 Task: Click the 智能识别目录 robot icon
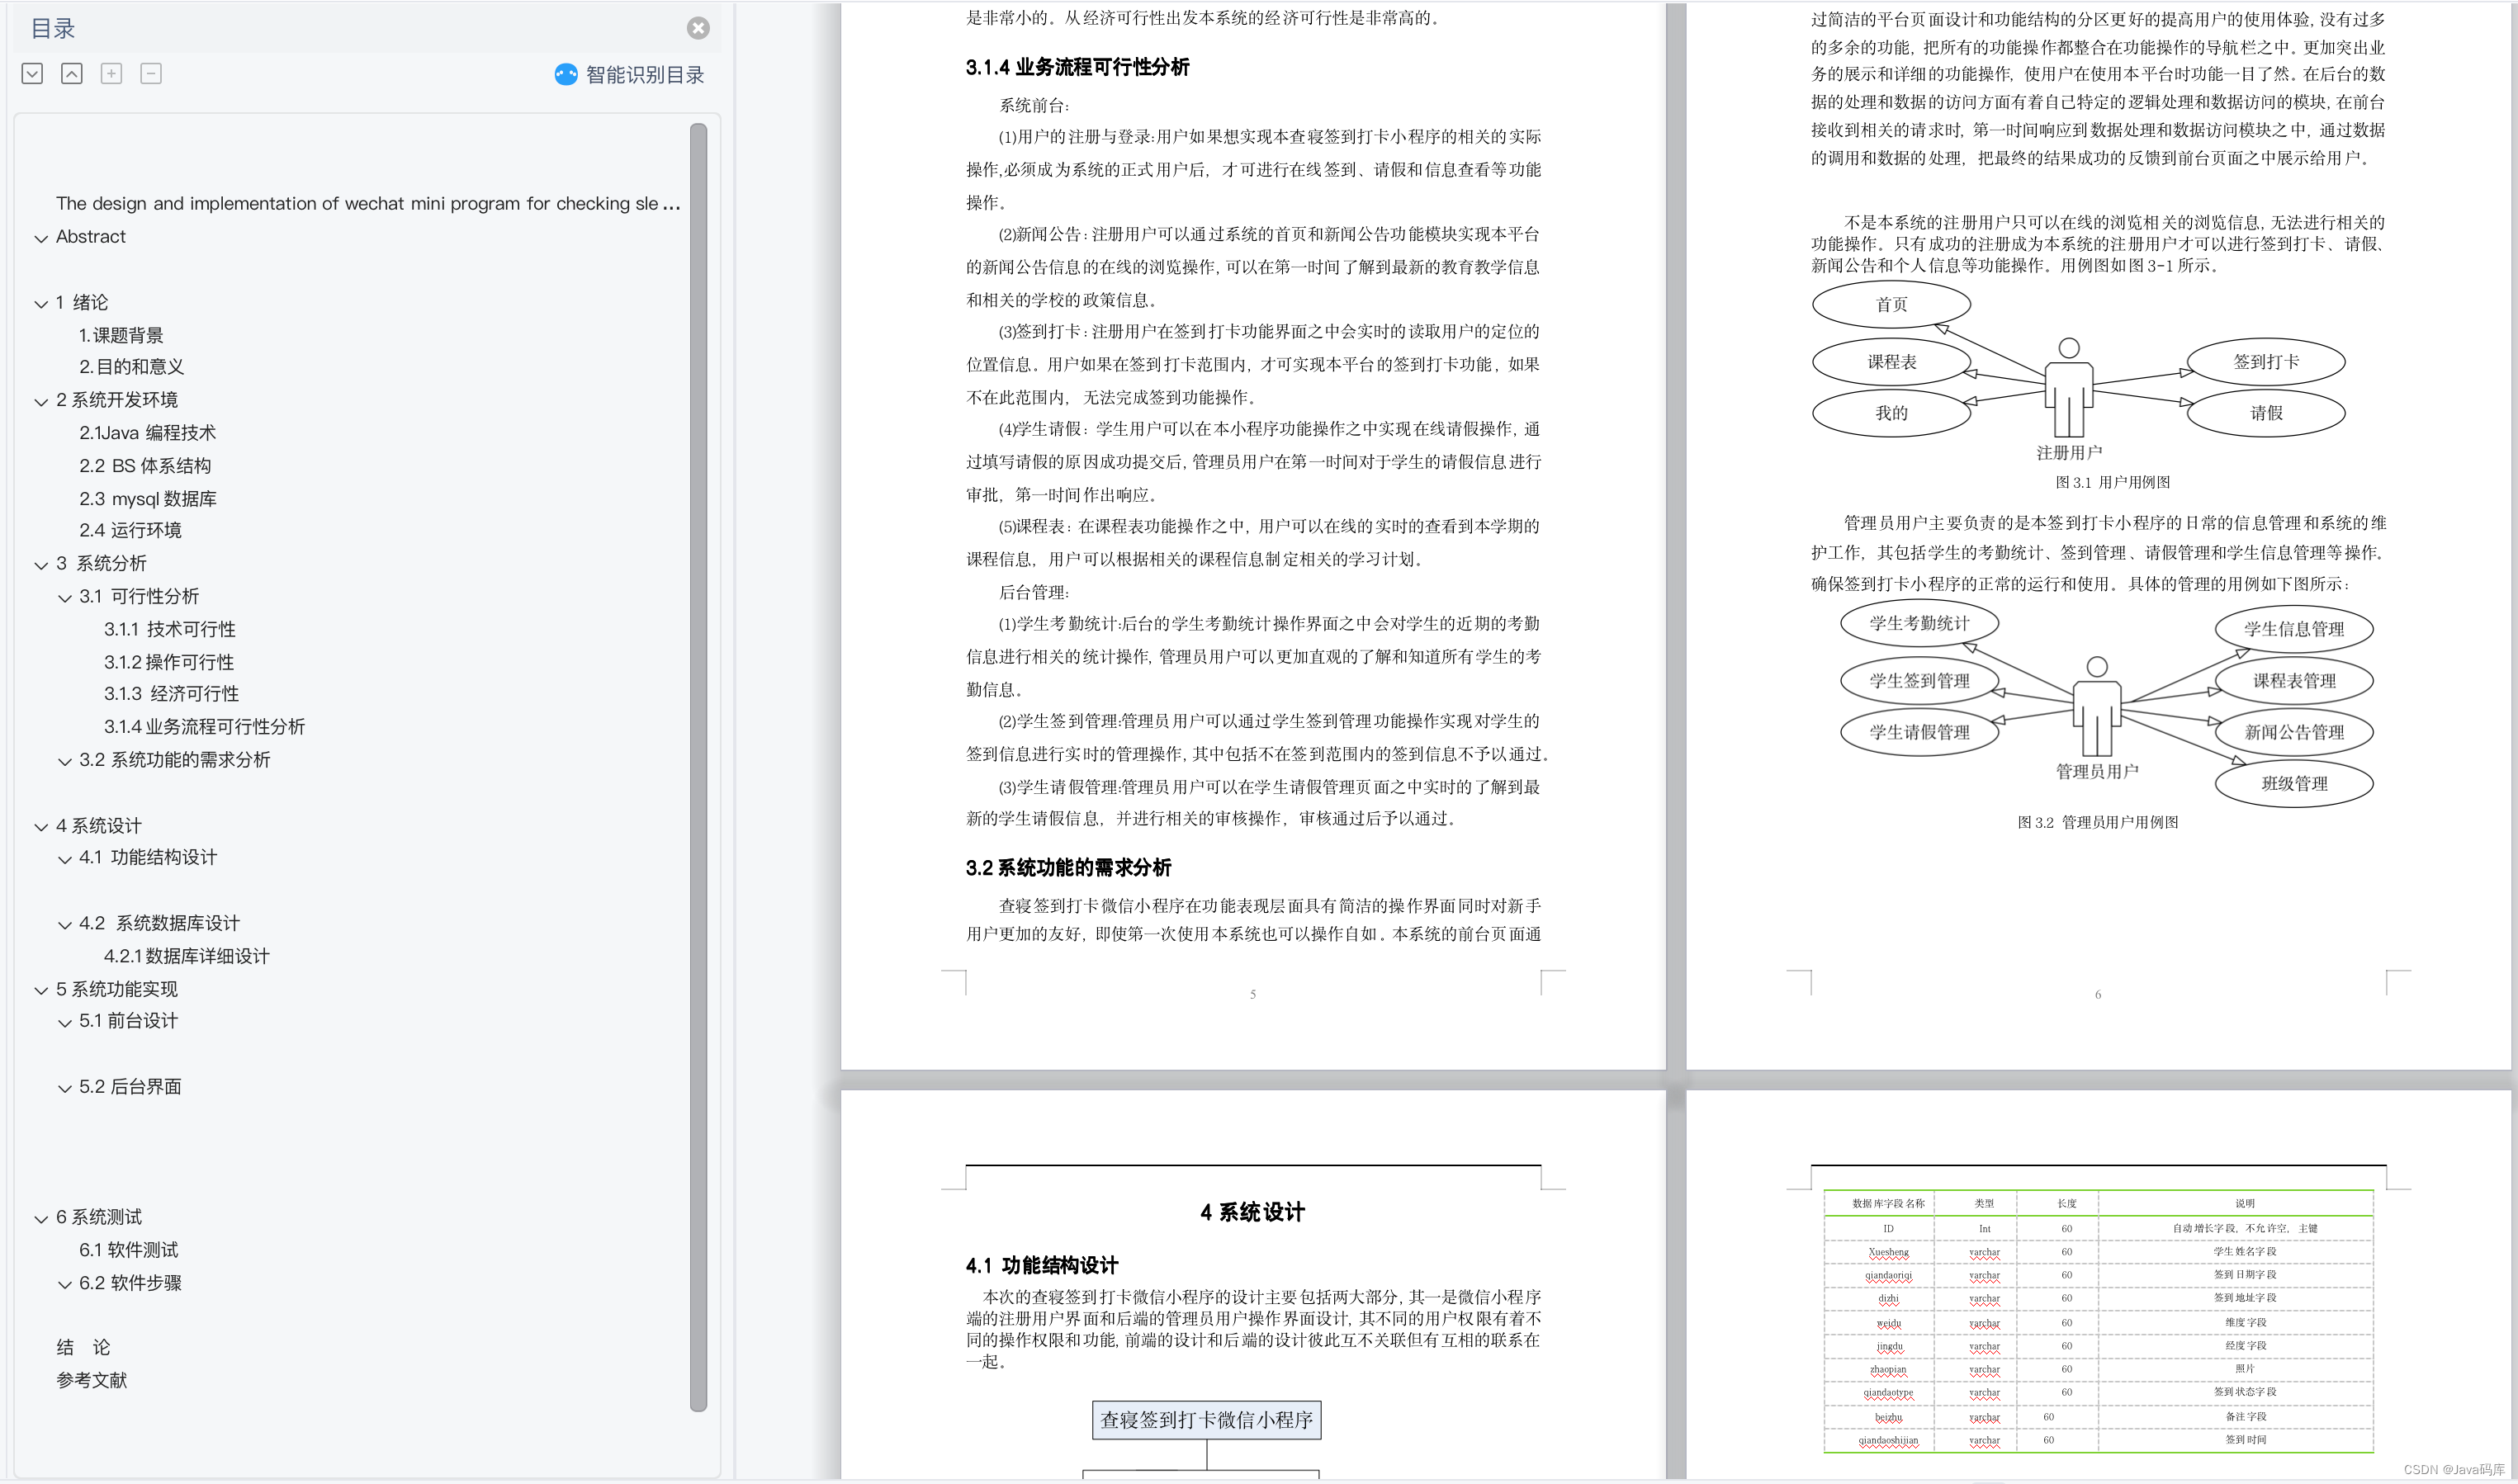click(x=566, y=74)
